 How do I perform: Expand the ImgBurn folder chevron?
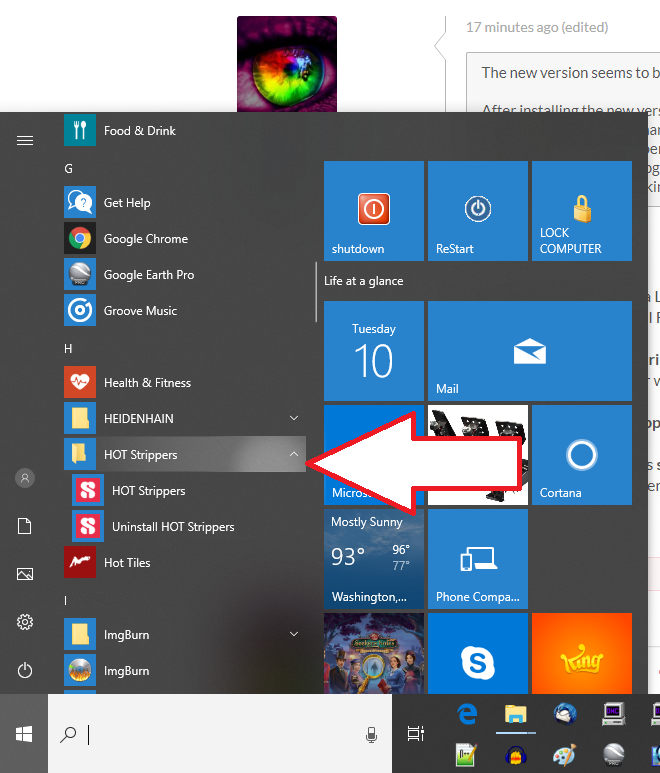(294, 634)
